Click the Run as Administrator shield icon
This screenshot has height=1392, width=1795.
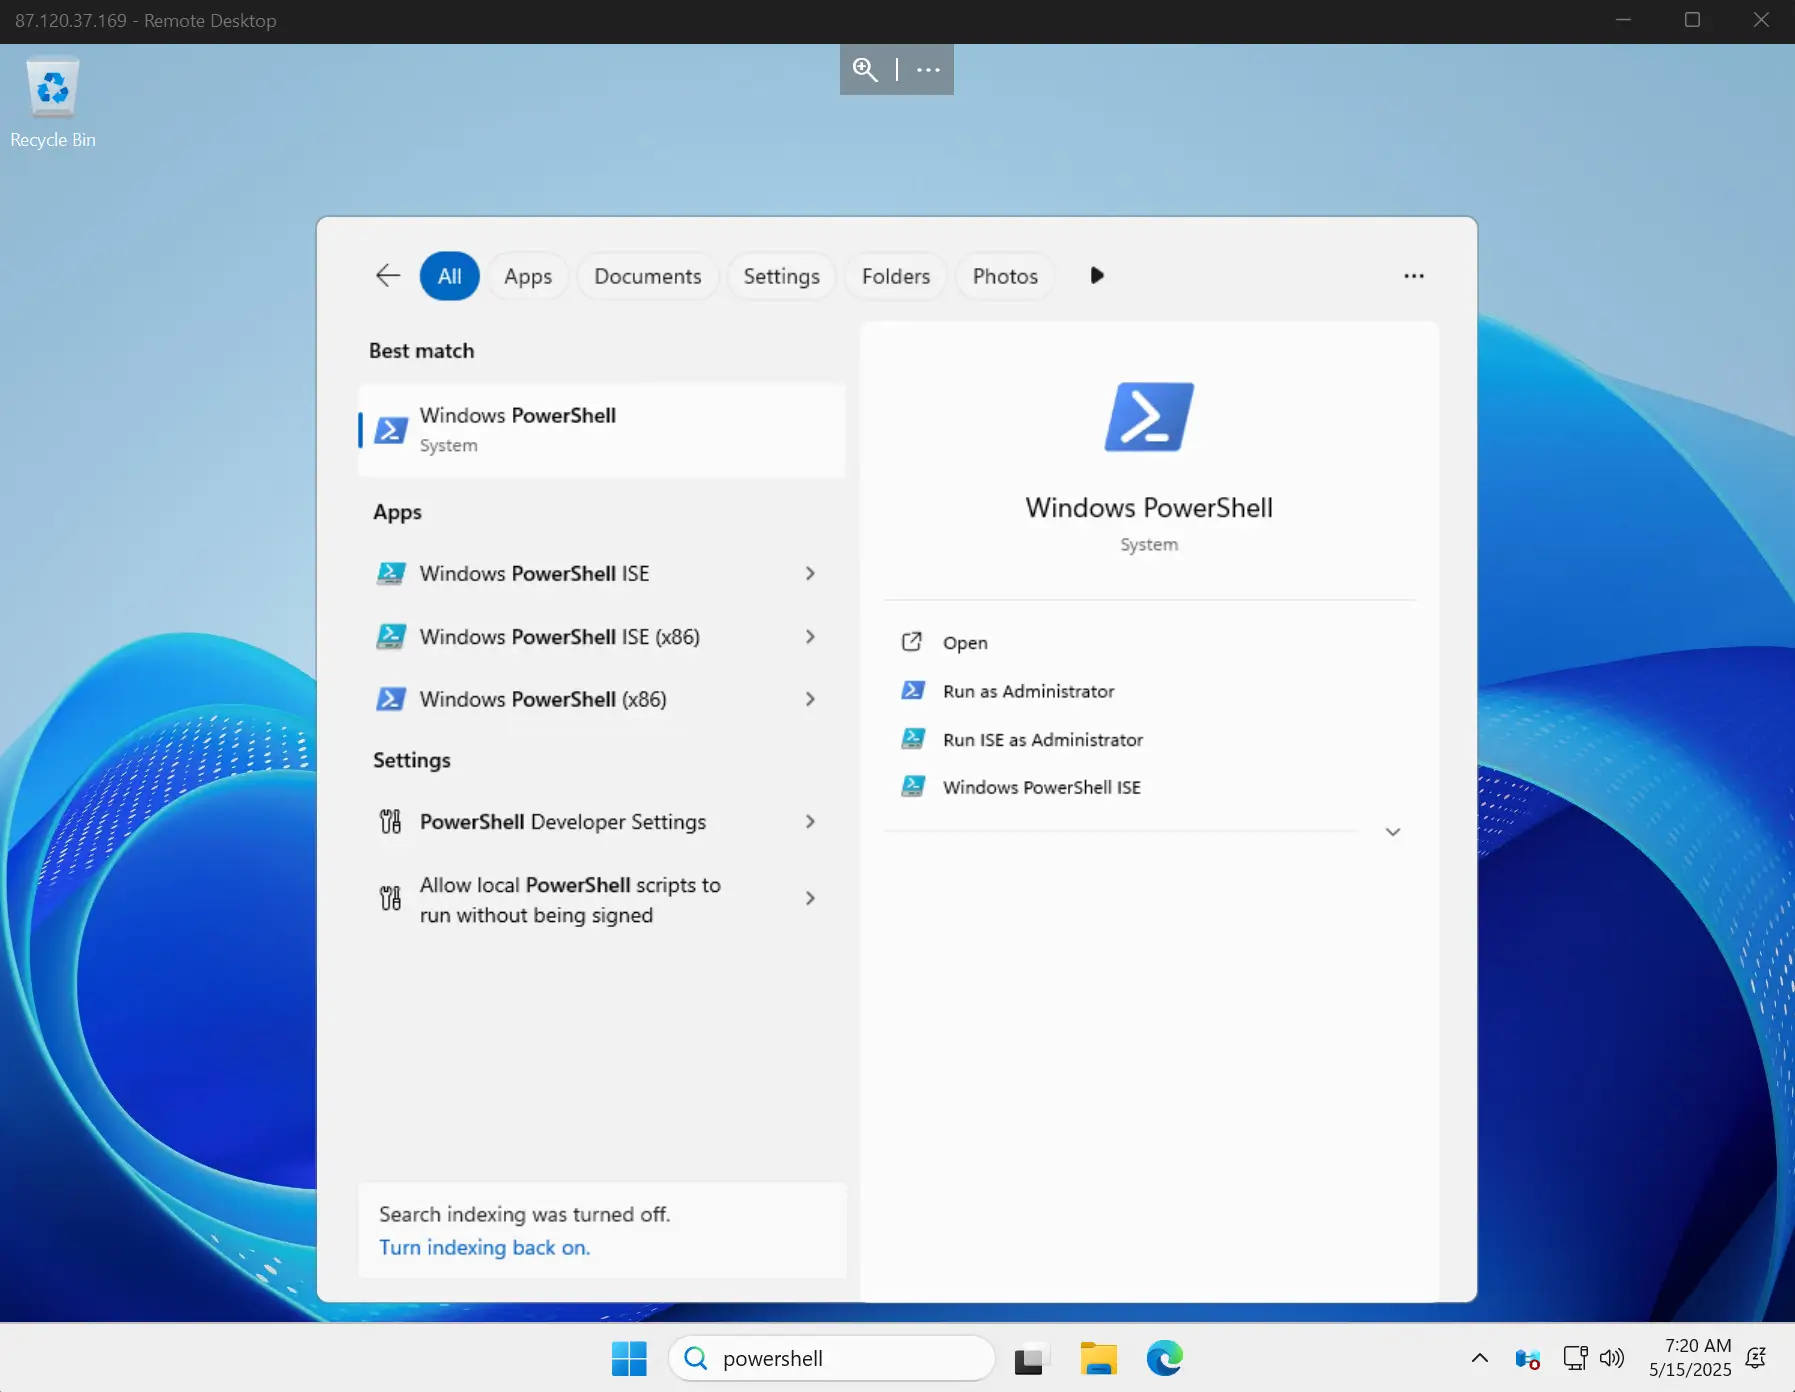[x=913, y=690]
